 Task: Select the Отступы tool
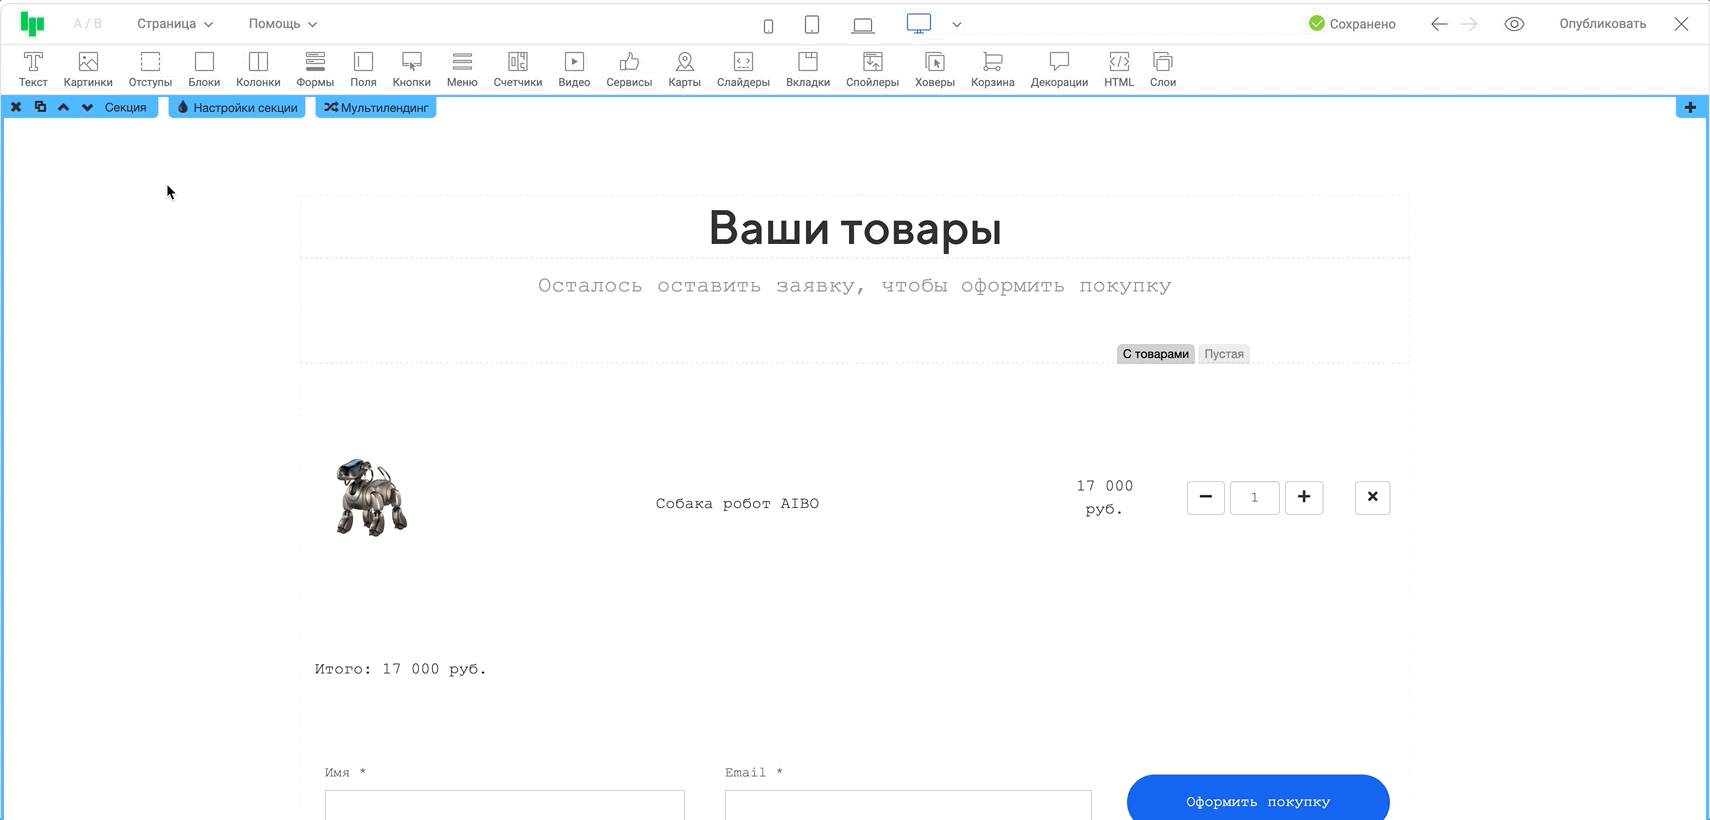(150, 69)
